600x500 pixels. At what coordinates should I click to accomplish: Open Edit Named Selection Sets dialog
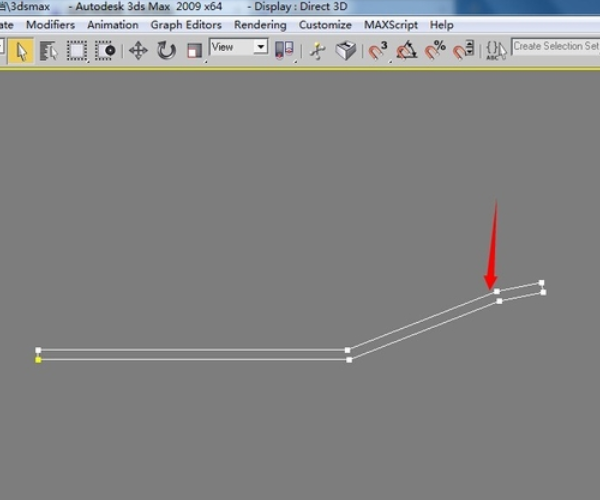coord(496,51)
